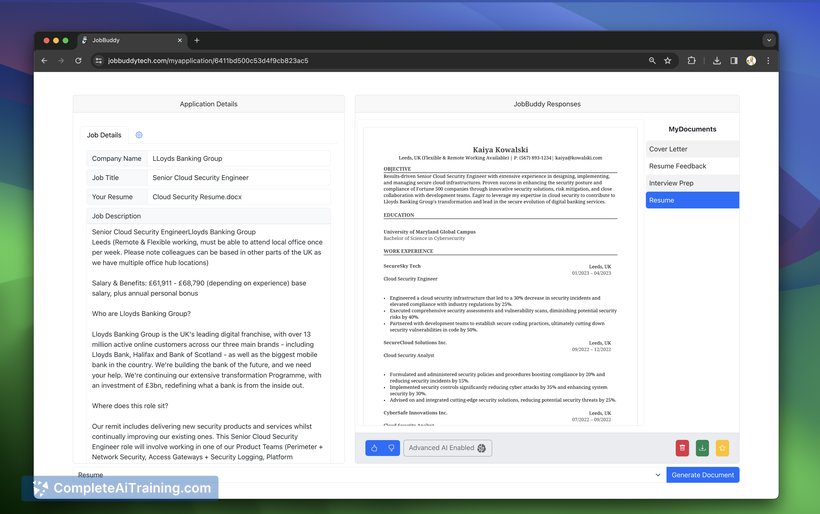This screenshot has width=820, height=514.
Task: Click the WORK EXPERIENCE heading in resume
Action: (408, 251)
